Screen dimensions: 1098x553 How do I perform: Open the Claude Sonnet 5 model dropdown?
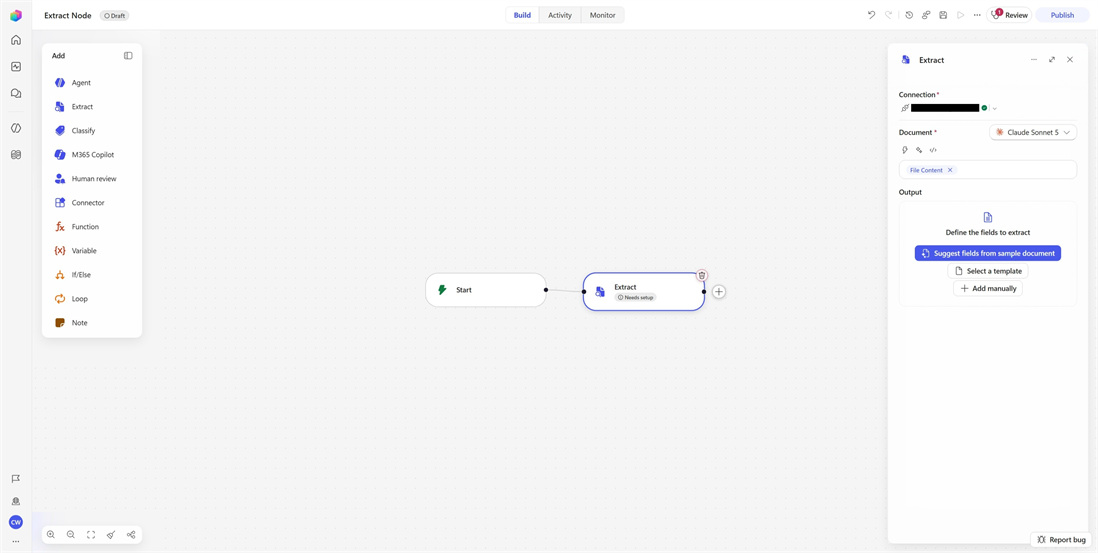point(1033,132)
